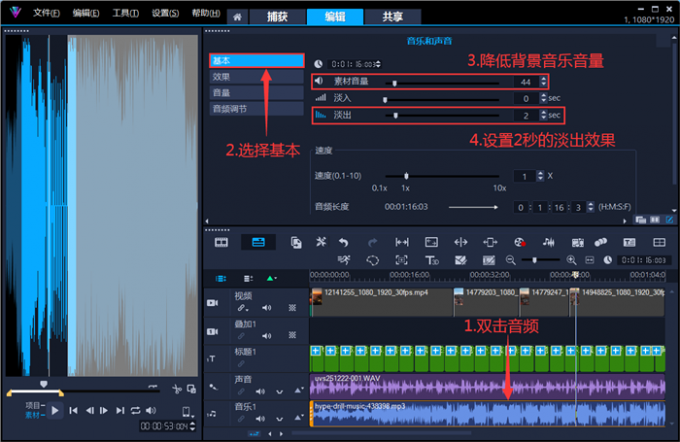Toggle ripple editing on 标题1 track

click(x=241, y=363)
